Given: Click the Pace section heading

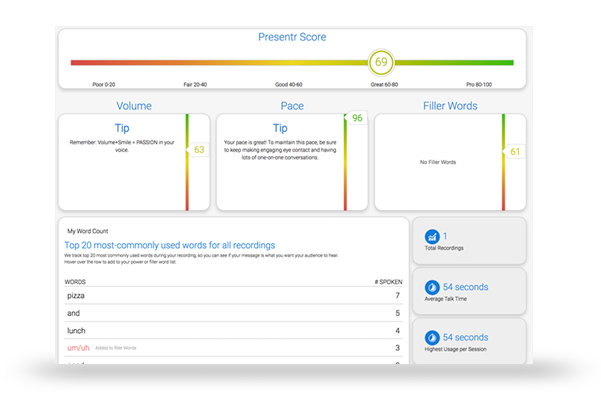Looking at the screenshot, I should point(292,106).
